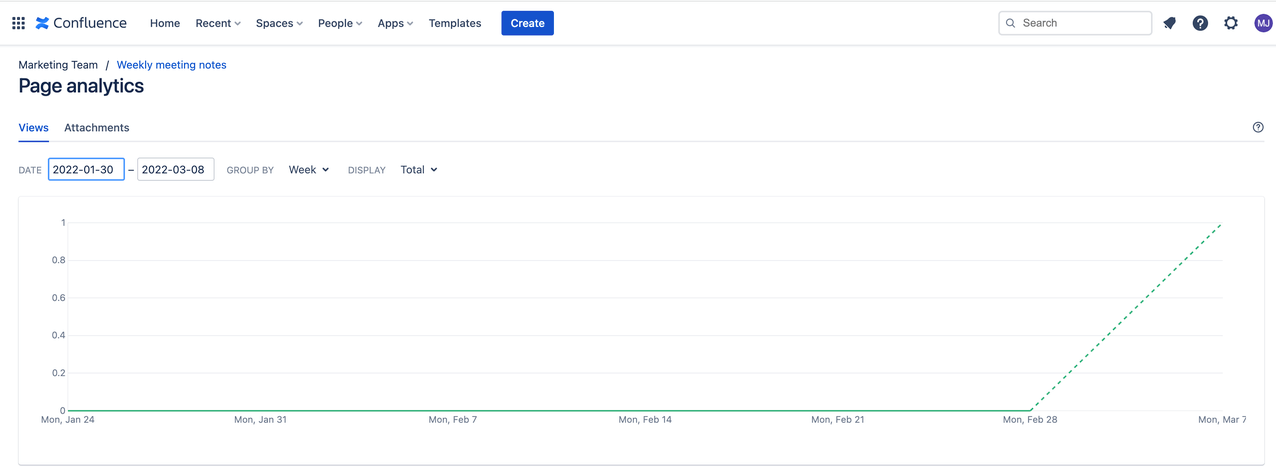Open the Weekly meeting notes breadcrumb link
The height and width of the screenshot is (474, 1276).
coord(171,65)
